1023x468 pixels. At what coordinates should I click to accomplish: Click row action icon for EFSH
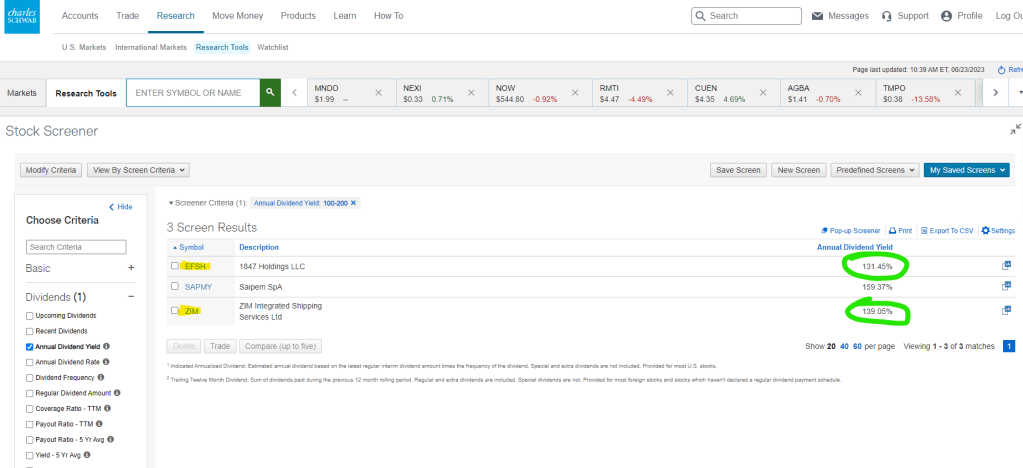point(1007,266)
